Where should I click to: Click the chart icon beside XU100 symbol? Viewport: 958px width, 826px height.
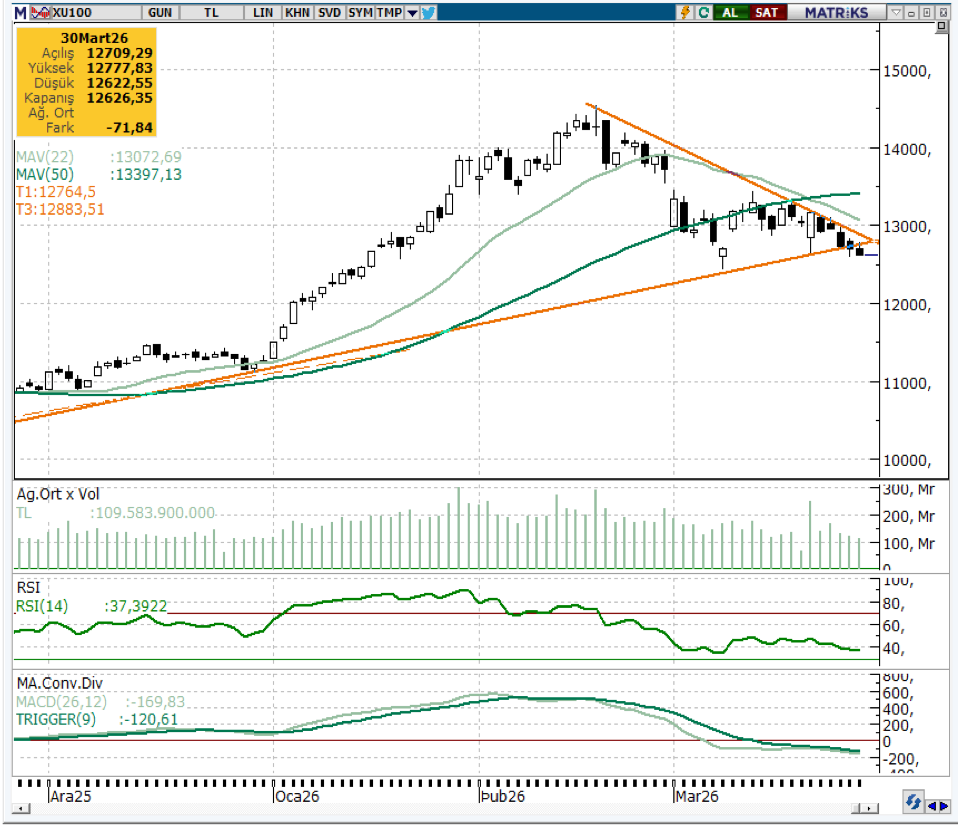pyautogui.click(x=40, y=12)
